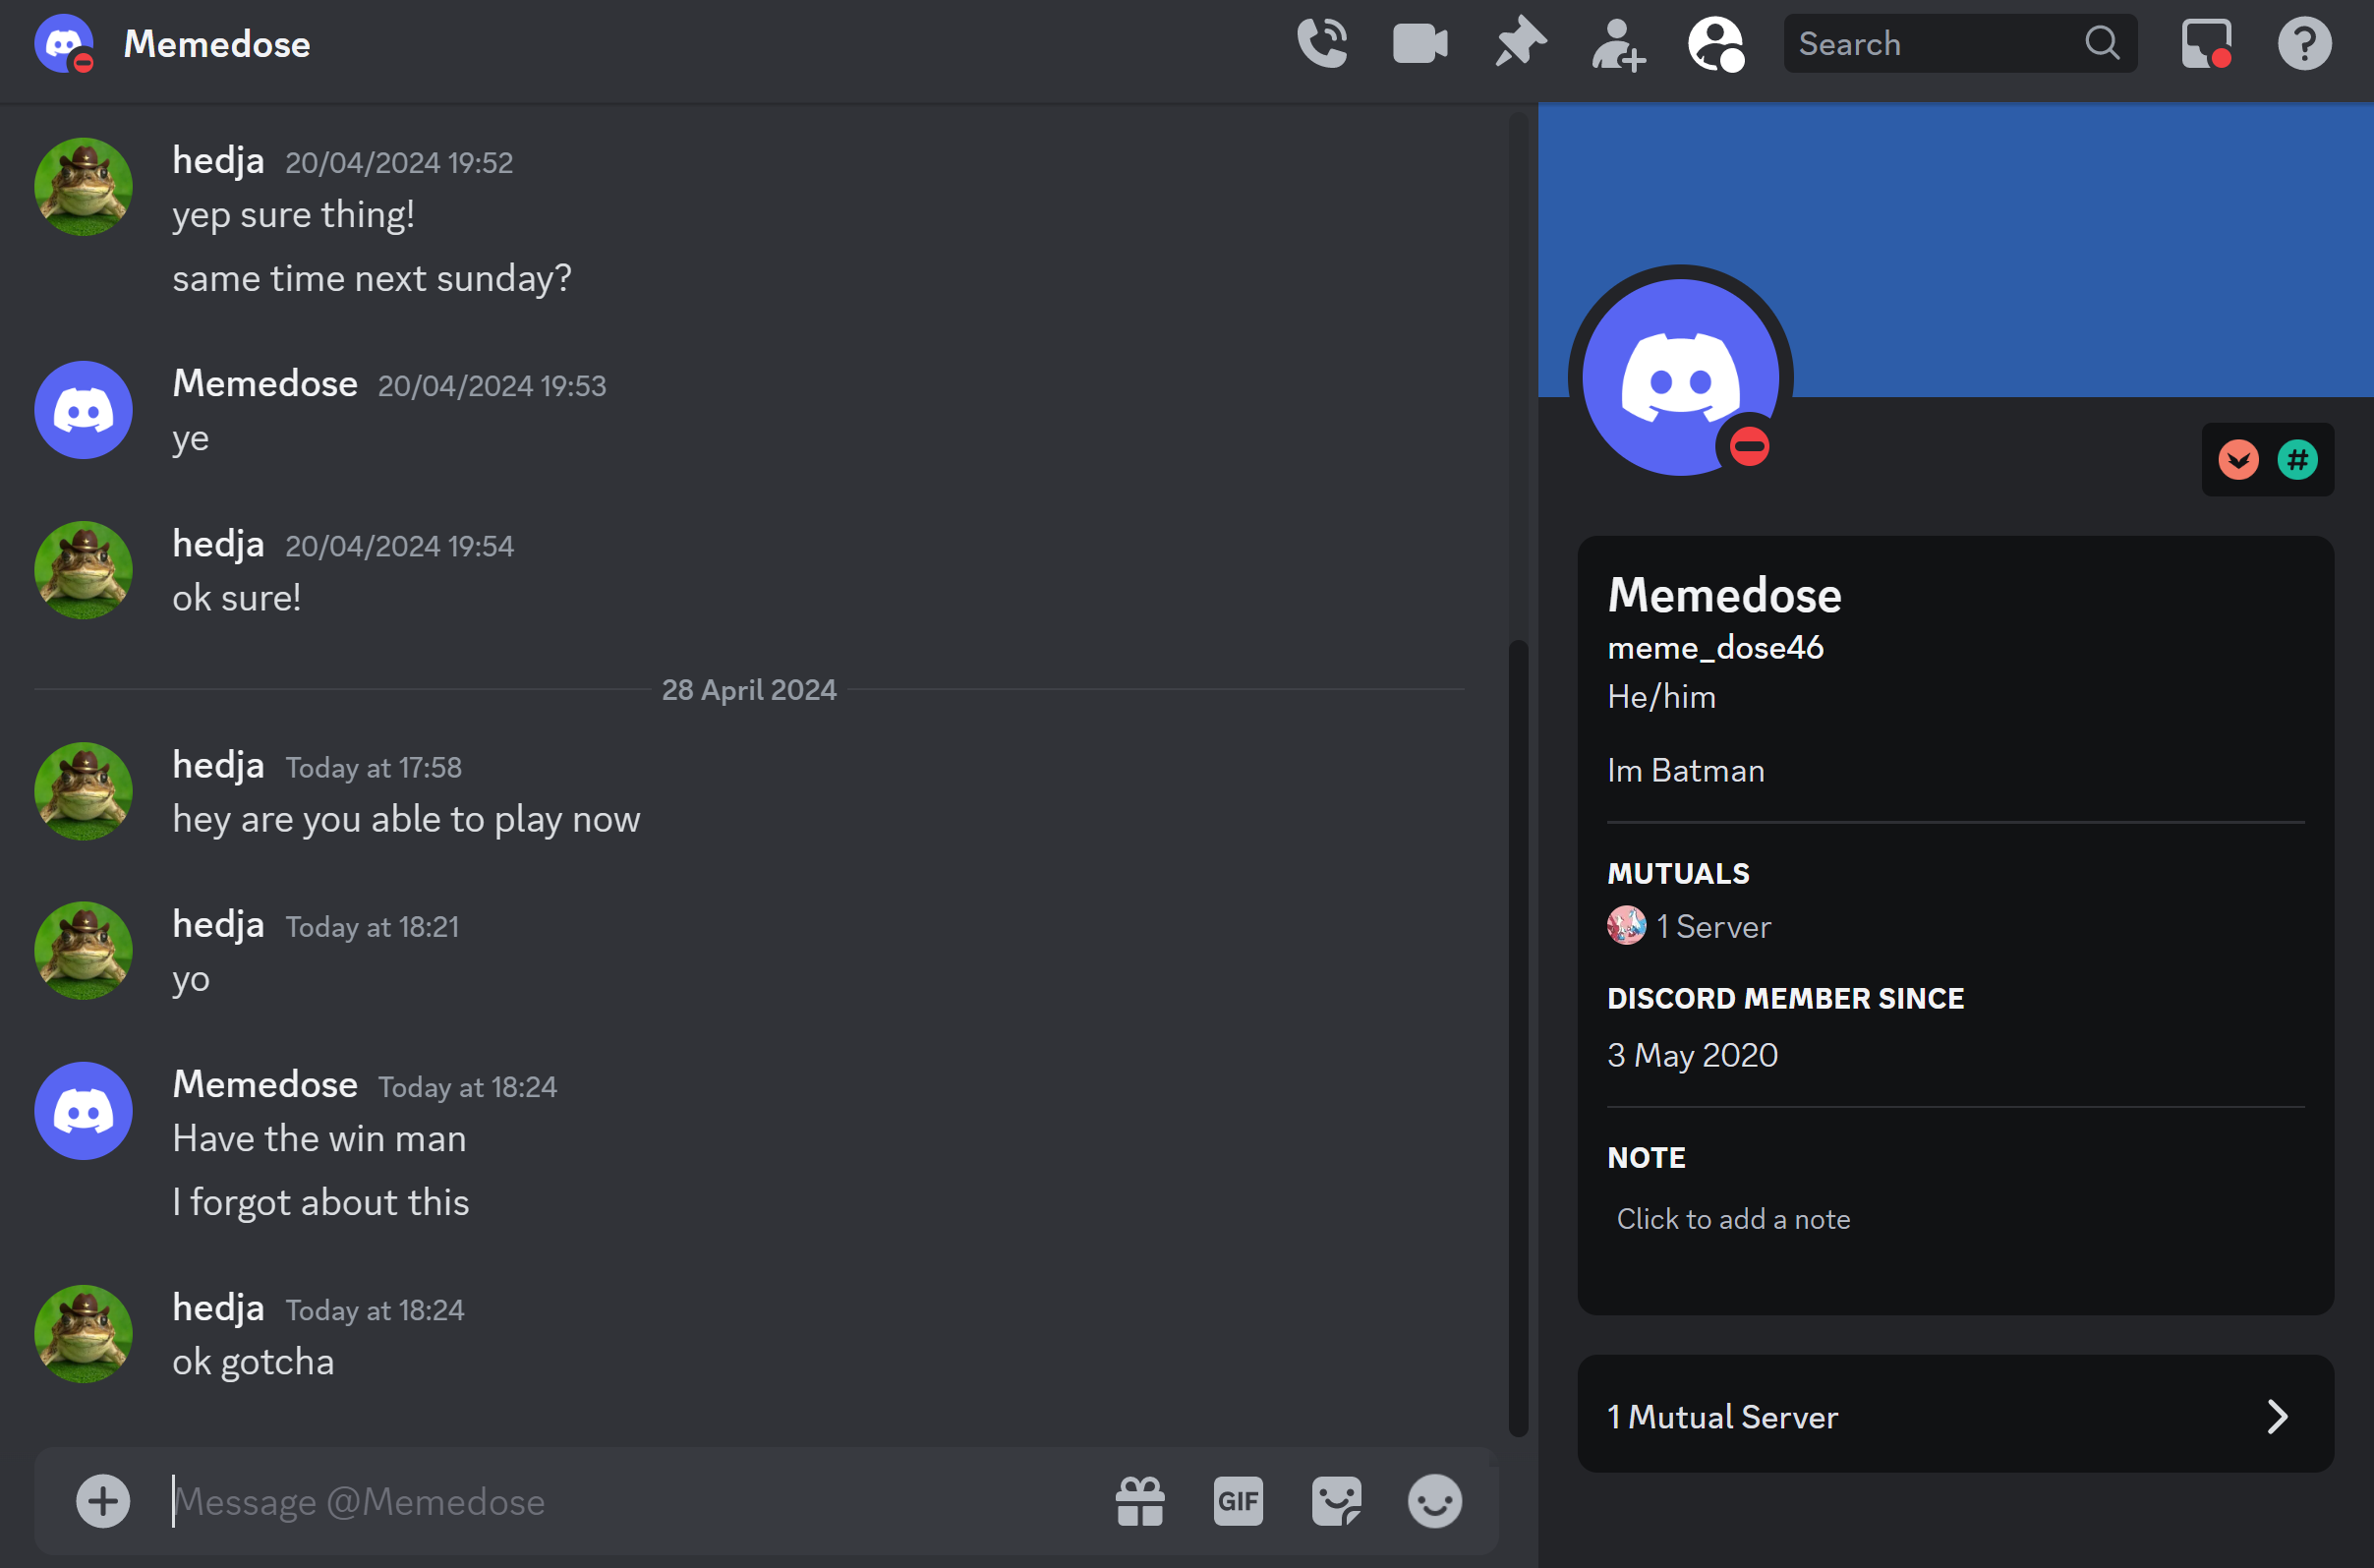
Task: Open the sticker picker
Action: 1336,1501
